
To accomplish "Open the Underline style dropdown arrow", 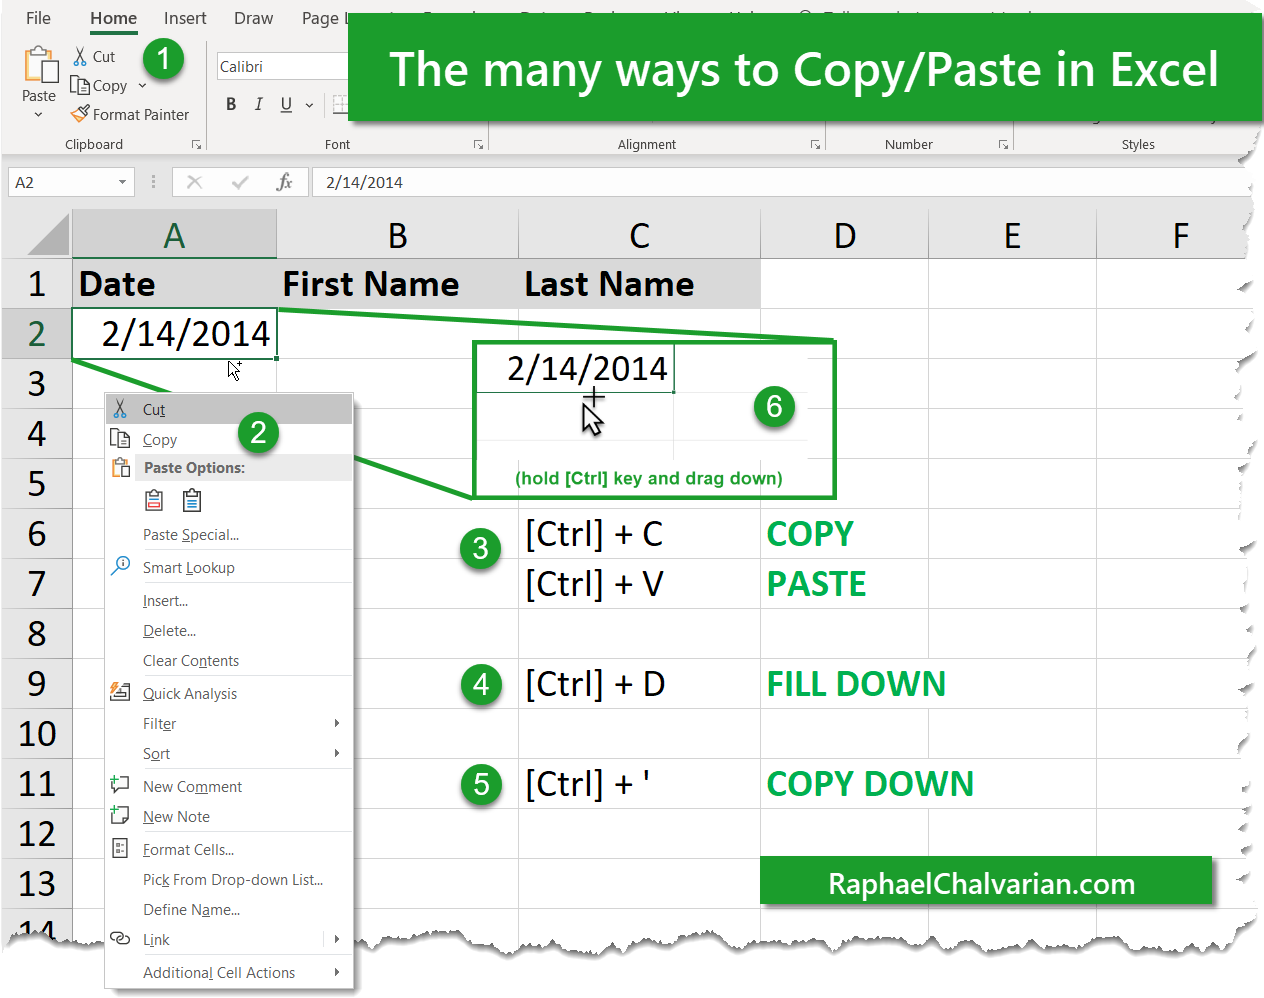I will 309,105.
